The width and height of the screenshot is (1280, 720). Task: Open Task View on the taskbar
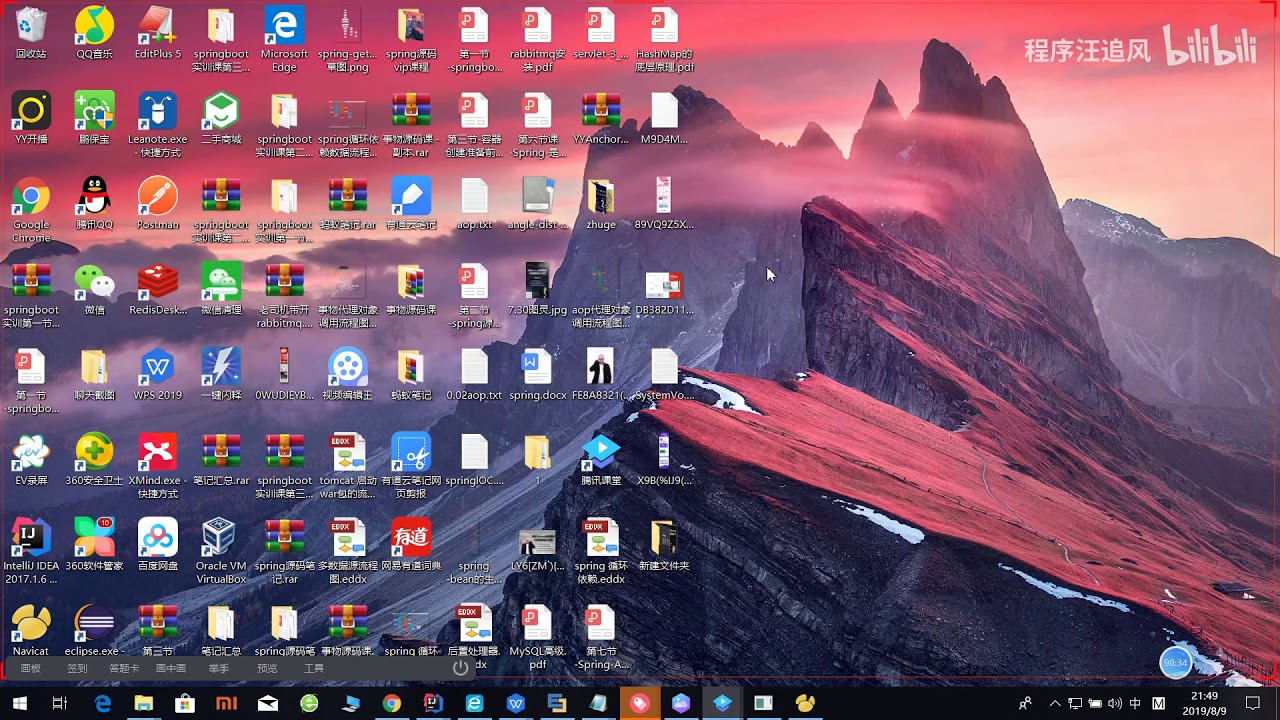[x=60, y=704]
